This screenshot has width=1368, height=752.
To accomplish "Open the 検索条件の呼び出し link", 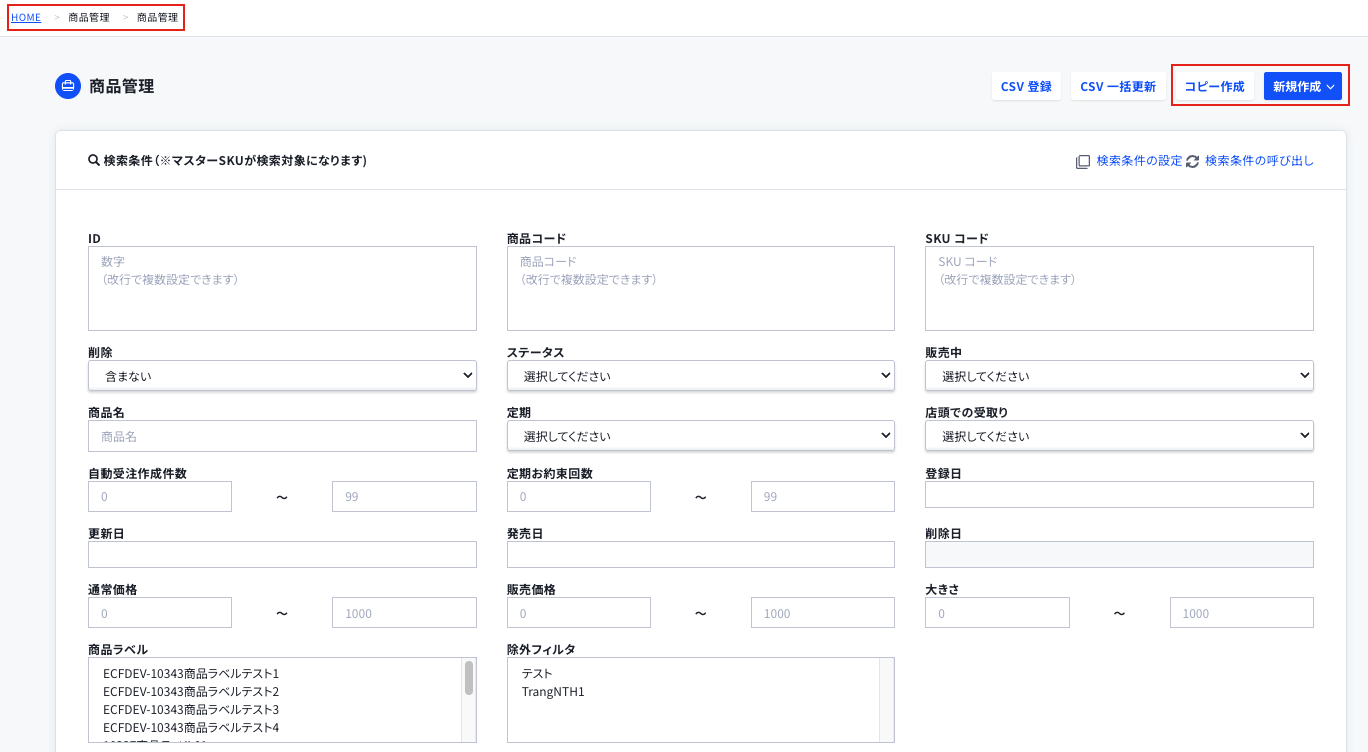I will pos(1259,161).
